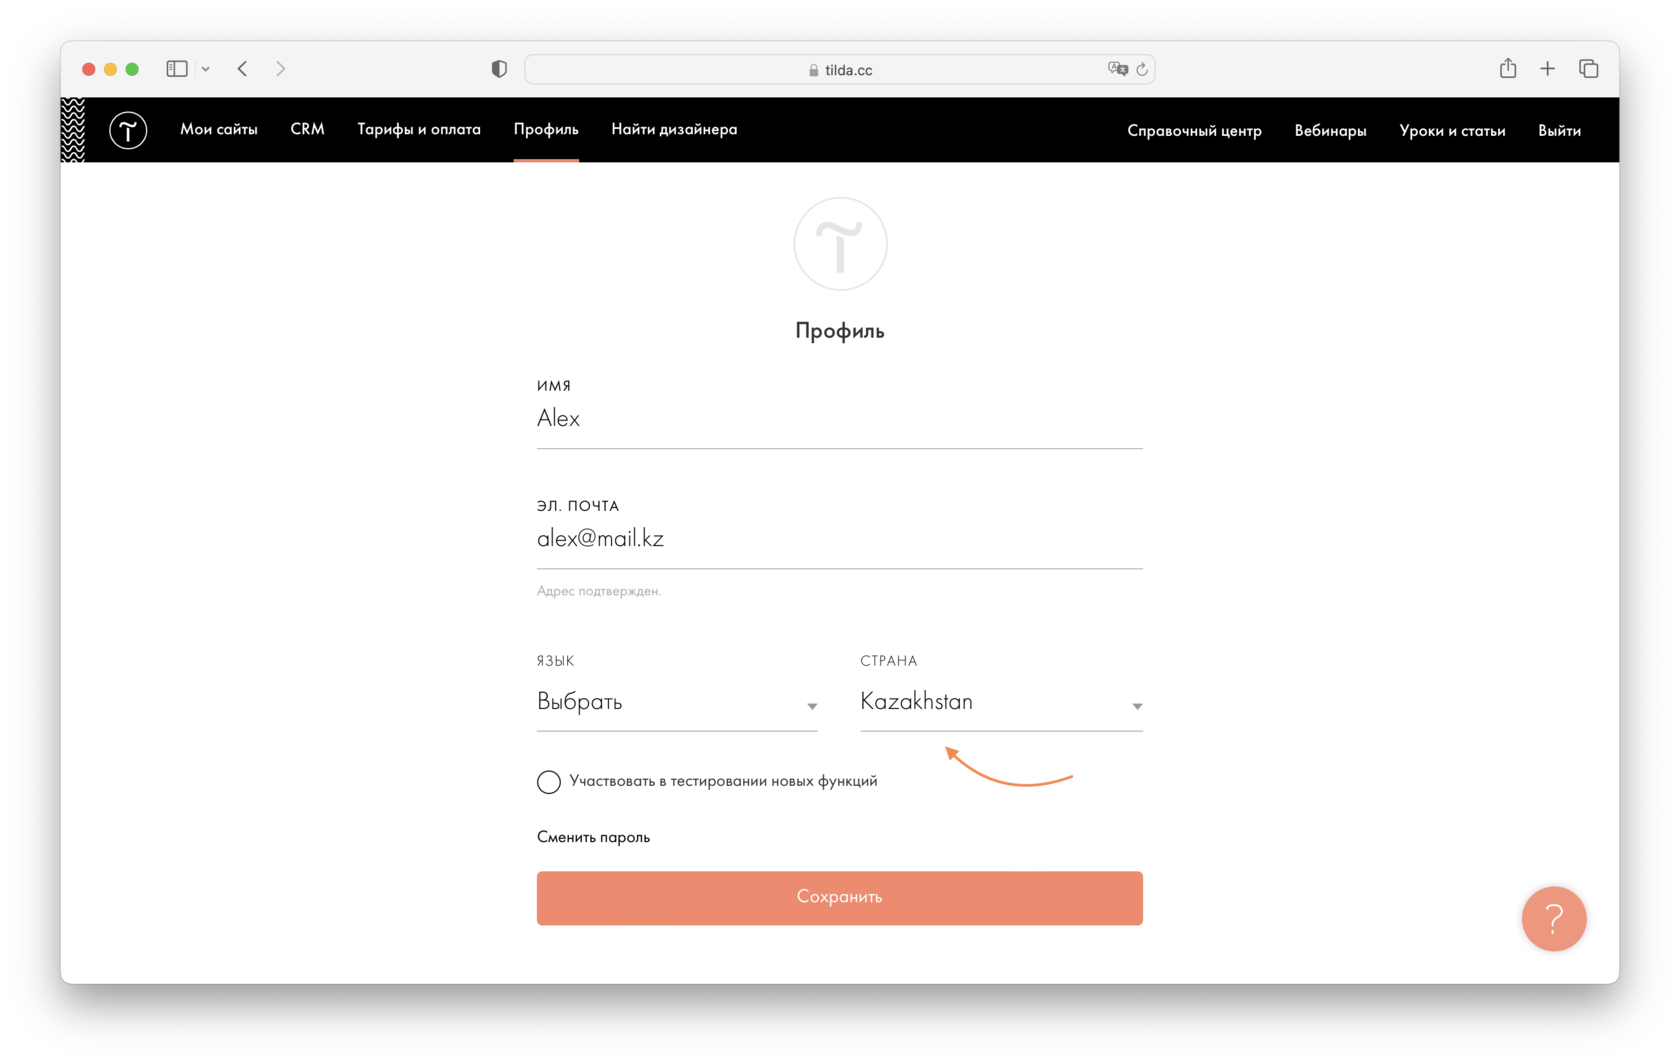Screen dimensions: 1680x1064
Task: Open Уроки и статьи link
Action: coord(1452,130)
